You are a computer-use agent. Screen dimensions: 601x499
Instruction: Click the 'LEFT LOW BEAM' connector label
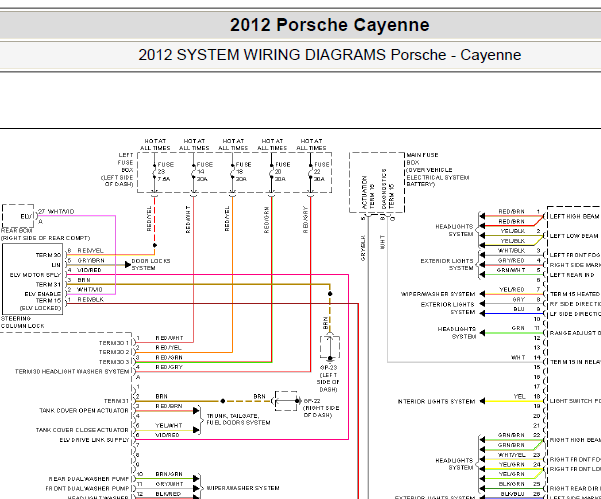[x=574, y=236]
